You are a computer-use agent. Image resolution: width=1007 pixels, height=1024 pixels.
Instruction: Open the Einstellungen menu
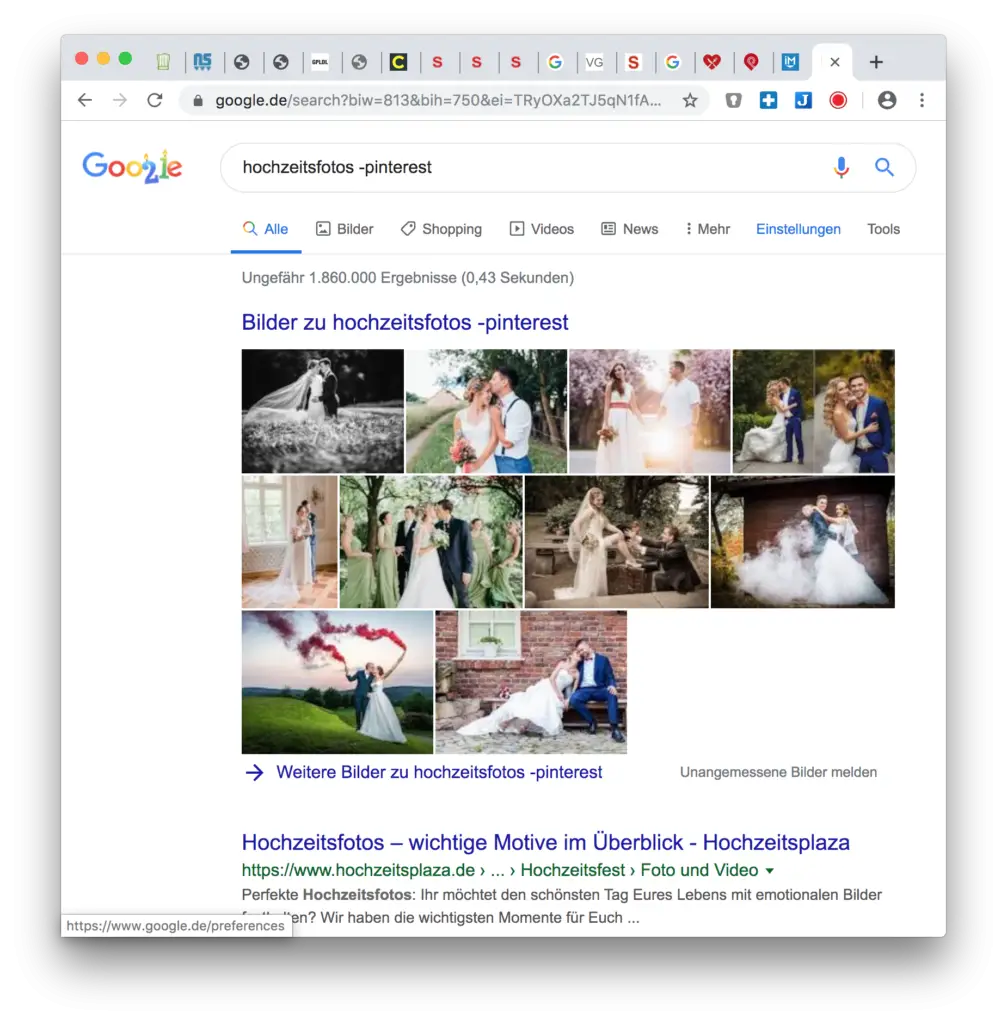[799, 229]
